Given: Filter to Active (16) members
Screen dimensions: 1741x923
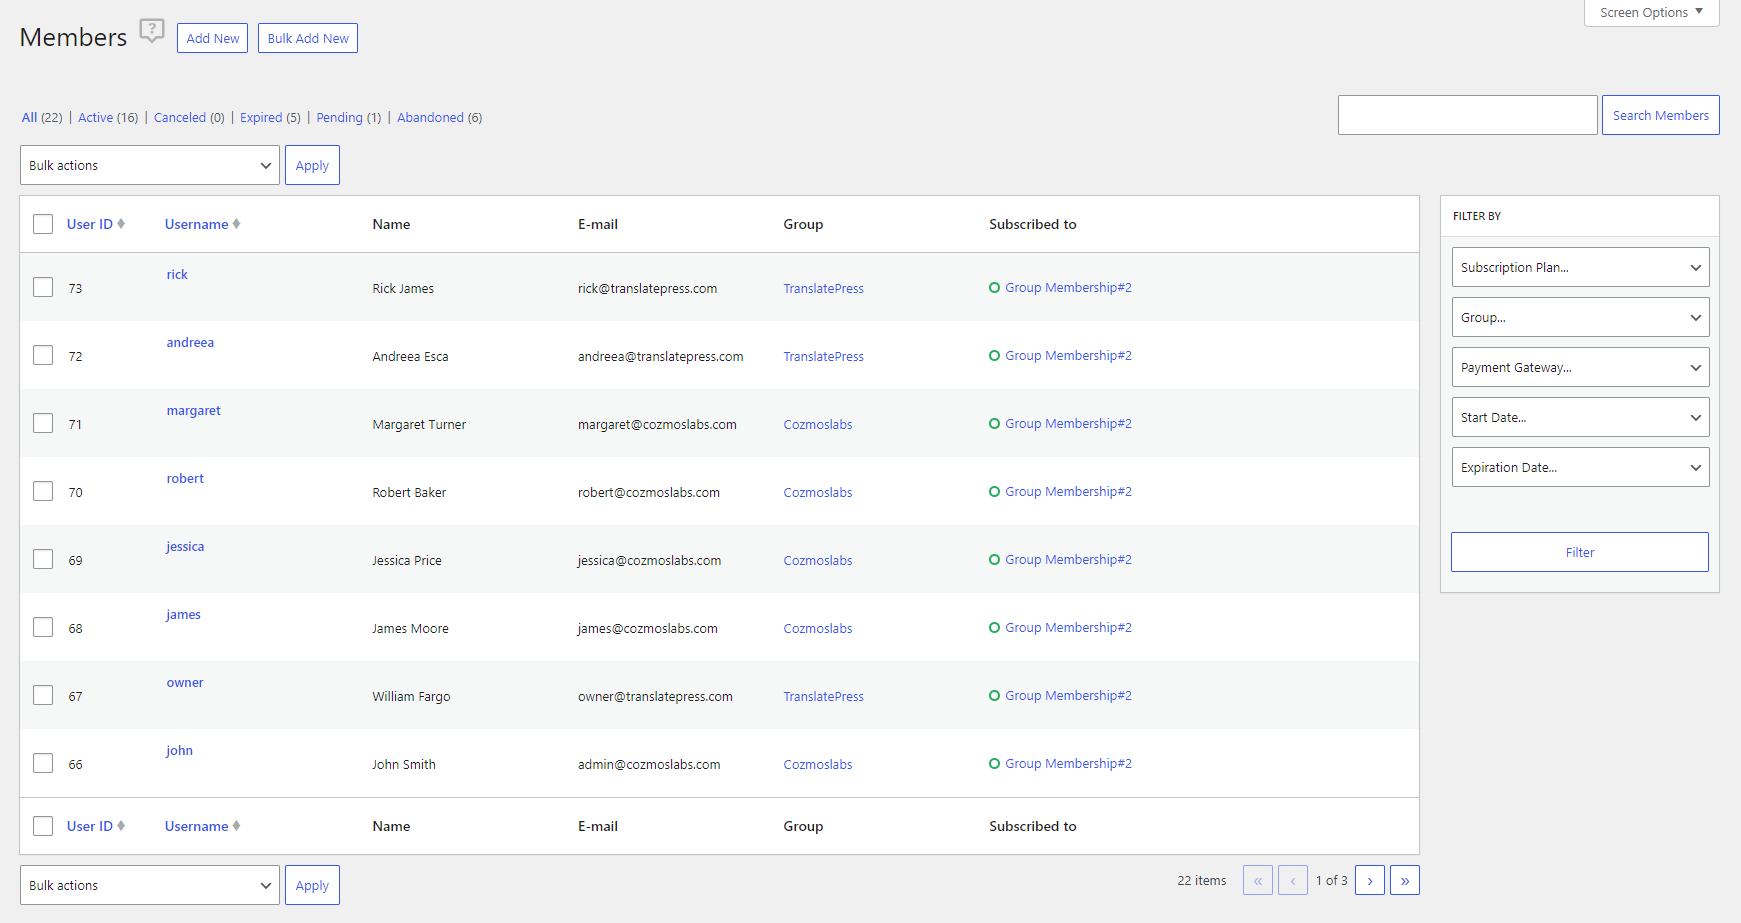Looking at the screenshot, I should pyautogui.click(x=108, y=117).
